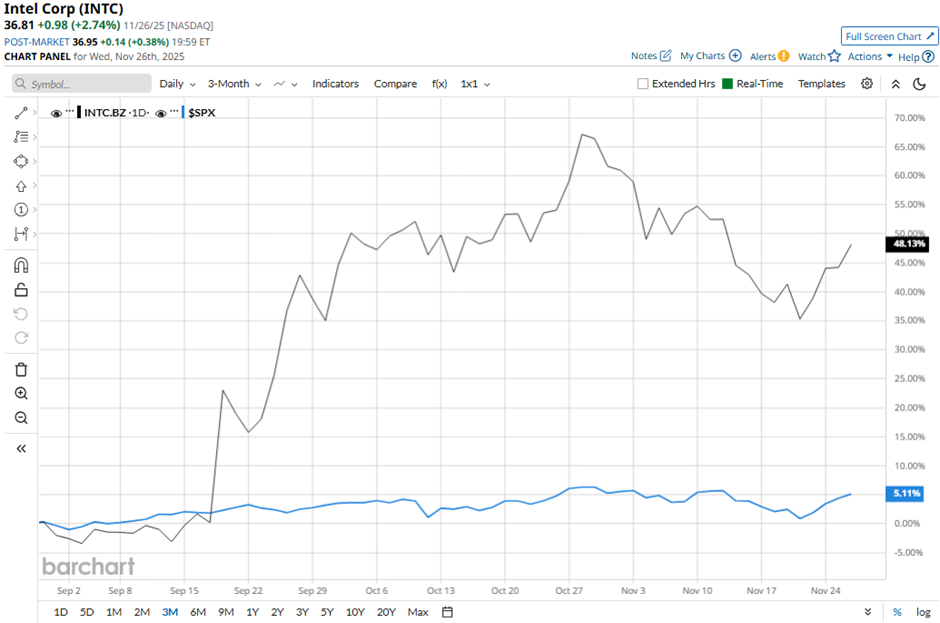Open the Help link

pyautogui.click(x=916, y=57)
